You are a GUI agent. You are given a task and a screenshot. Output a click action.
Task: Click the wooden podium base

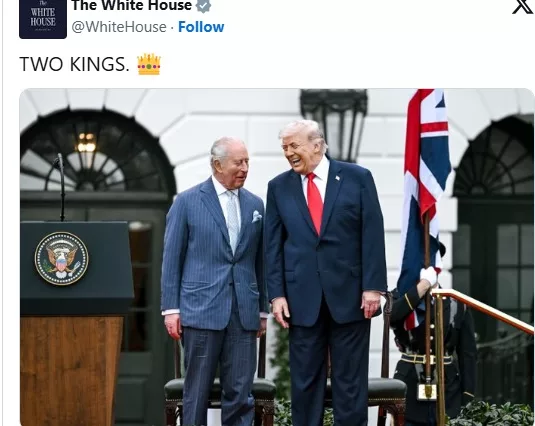click(x=72, y=371)
